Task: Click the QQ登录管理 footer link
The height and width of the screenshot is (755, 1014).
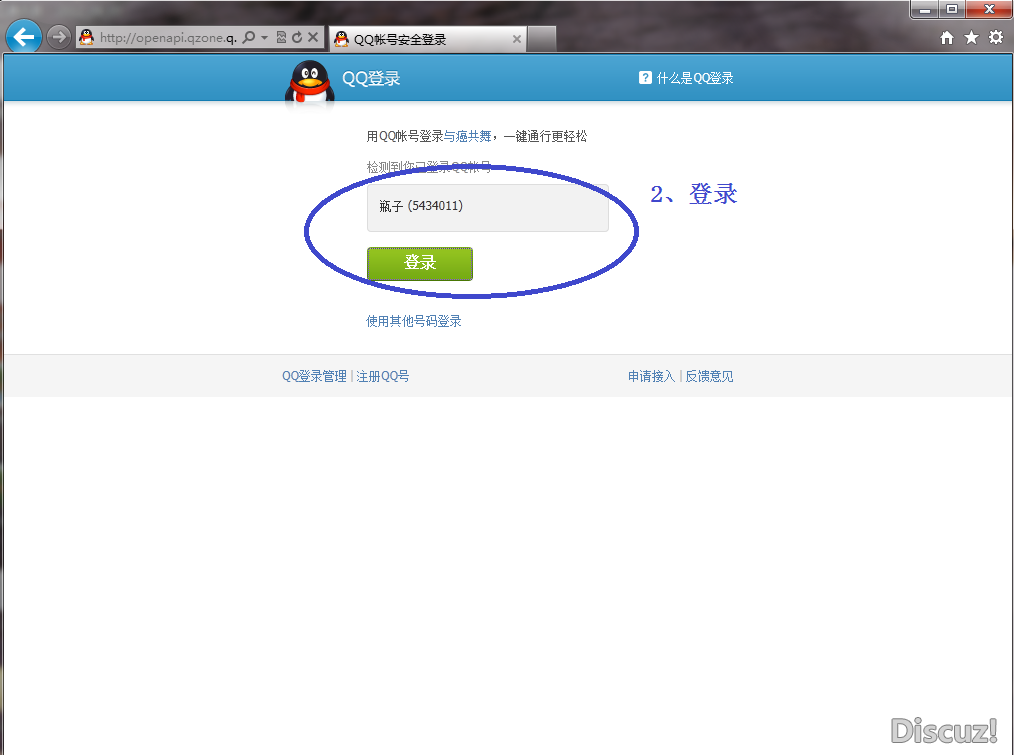Action: (x=314, y=376)
